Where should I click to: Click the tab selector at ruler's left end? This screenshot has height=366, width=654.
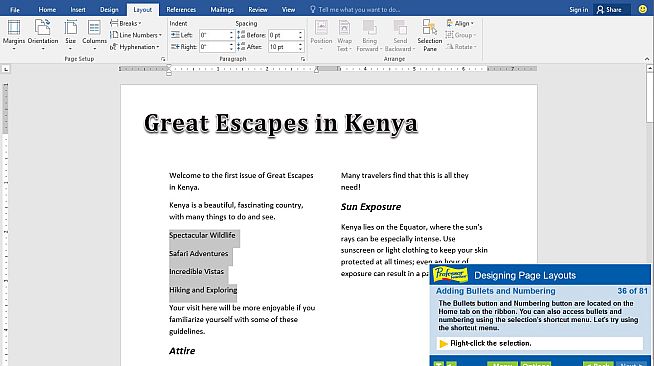click(6, 69)
